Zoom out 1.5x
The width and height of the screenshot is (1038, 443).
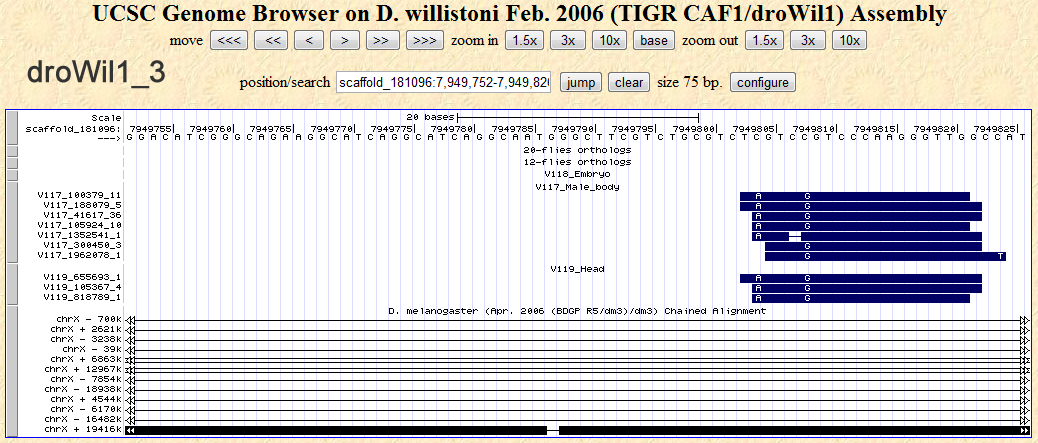[765, 40]
